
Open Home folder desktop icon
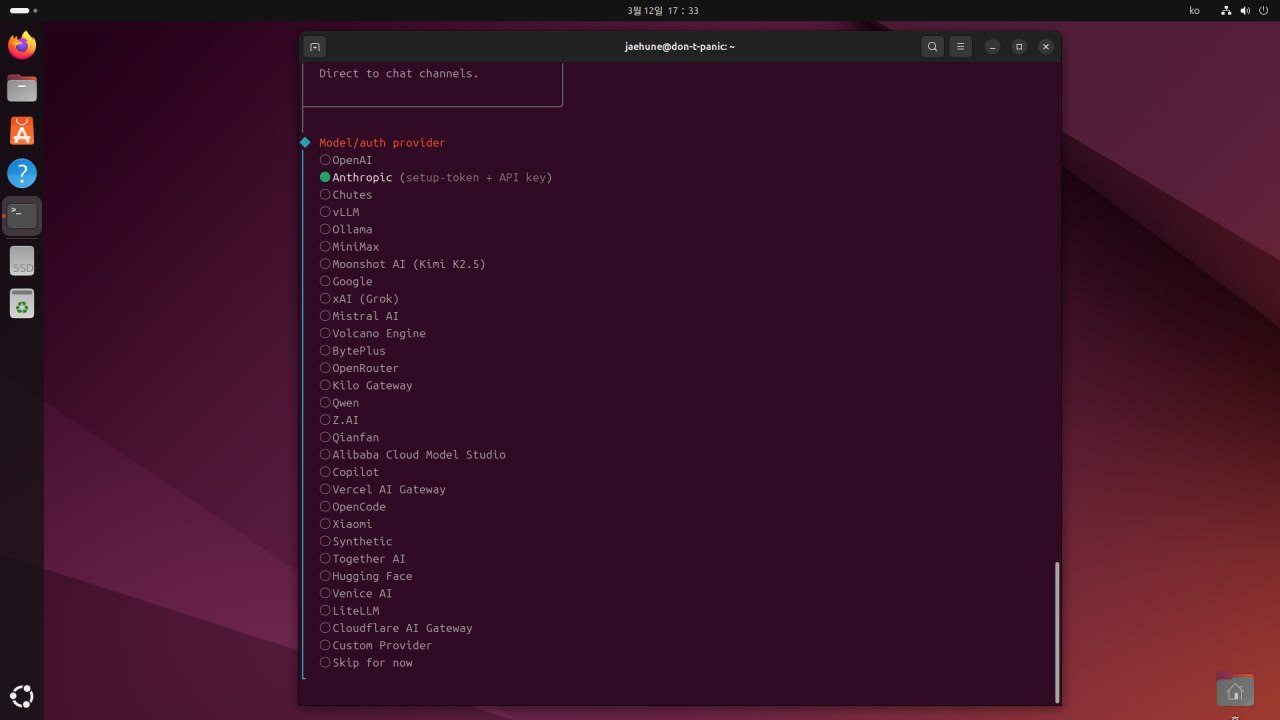pyautogui.click(x=1235, y=691)
